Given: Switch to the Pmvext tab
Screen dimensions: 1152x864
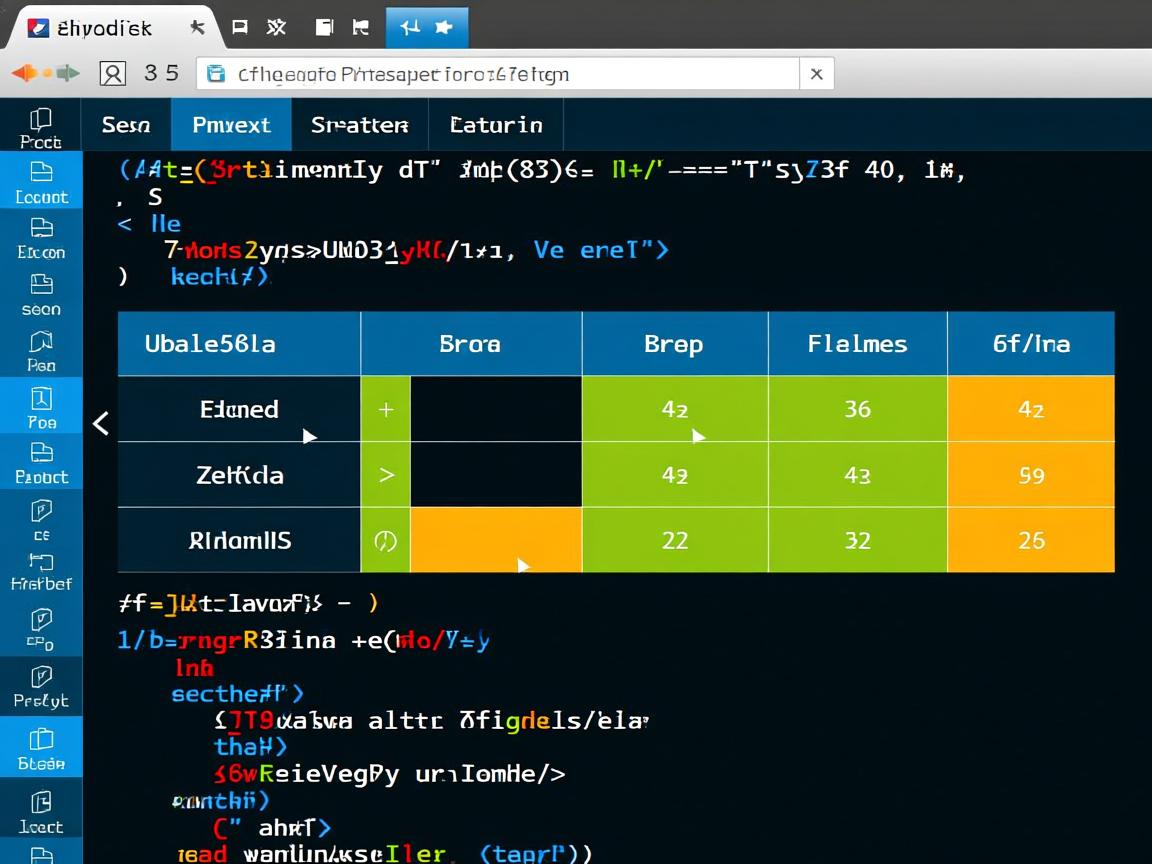Looking at the screenshot, I should tap(231, 125).
